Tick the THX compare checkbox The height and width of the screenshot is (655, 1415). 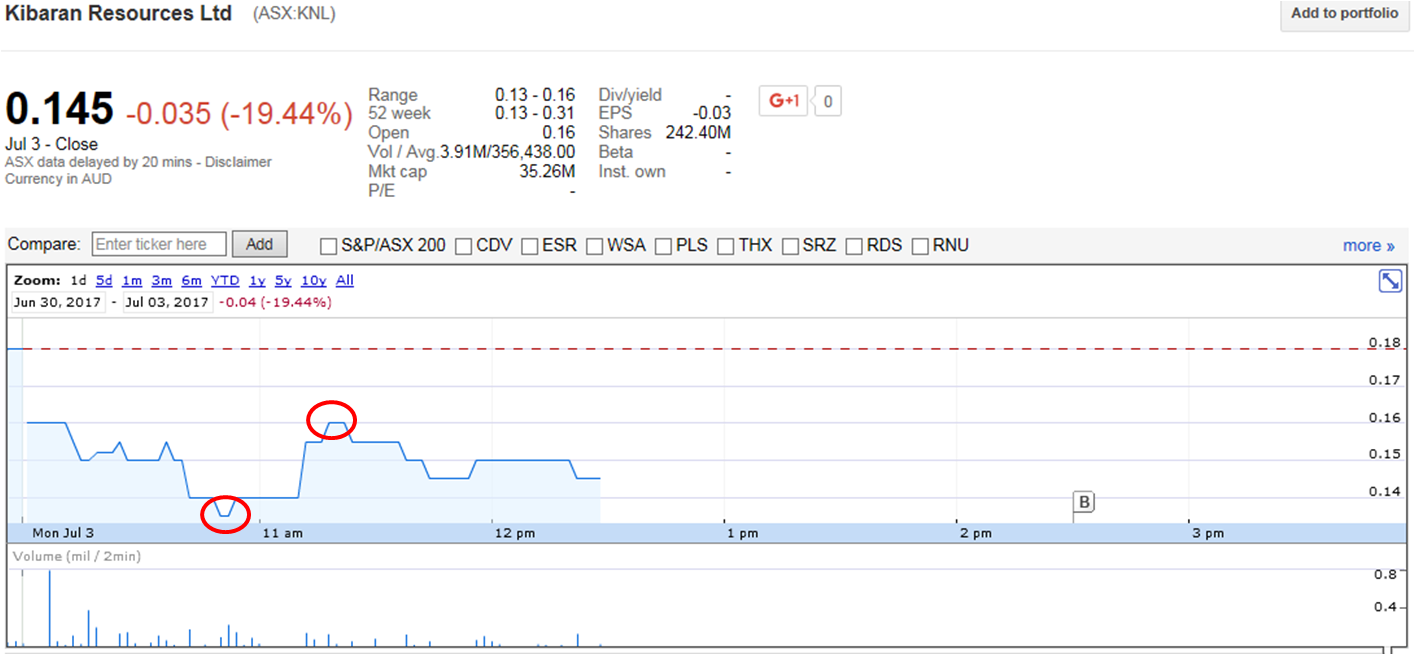[726, 246]
